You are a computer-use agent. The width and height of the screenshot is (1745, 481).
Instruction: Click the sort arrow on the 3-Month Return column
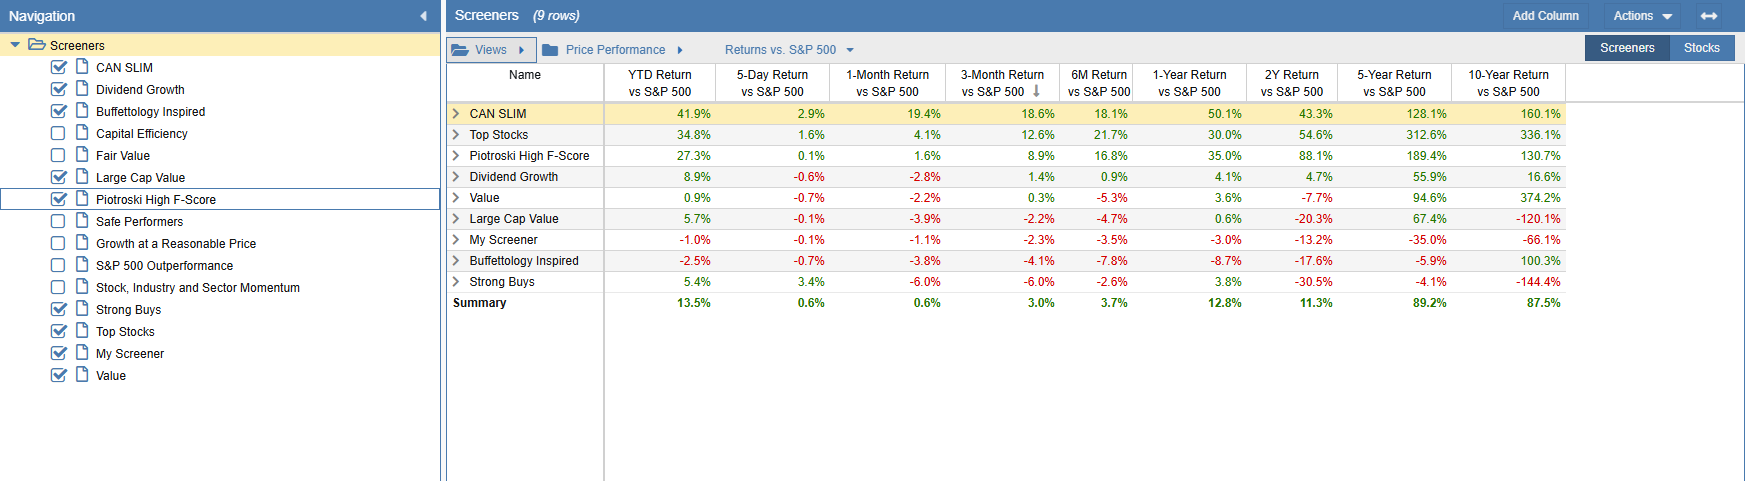(x=1037, y=91)
